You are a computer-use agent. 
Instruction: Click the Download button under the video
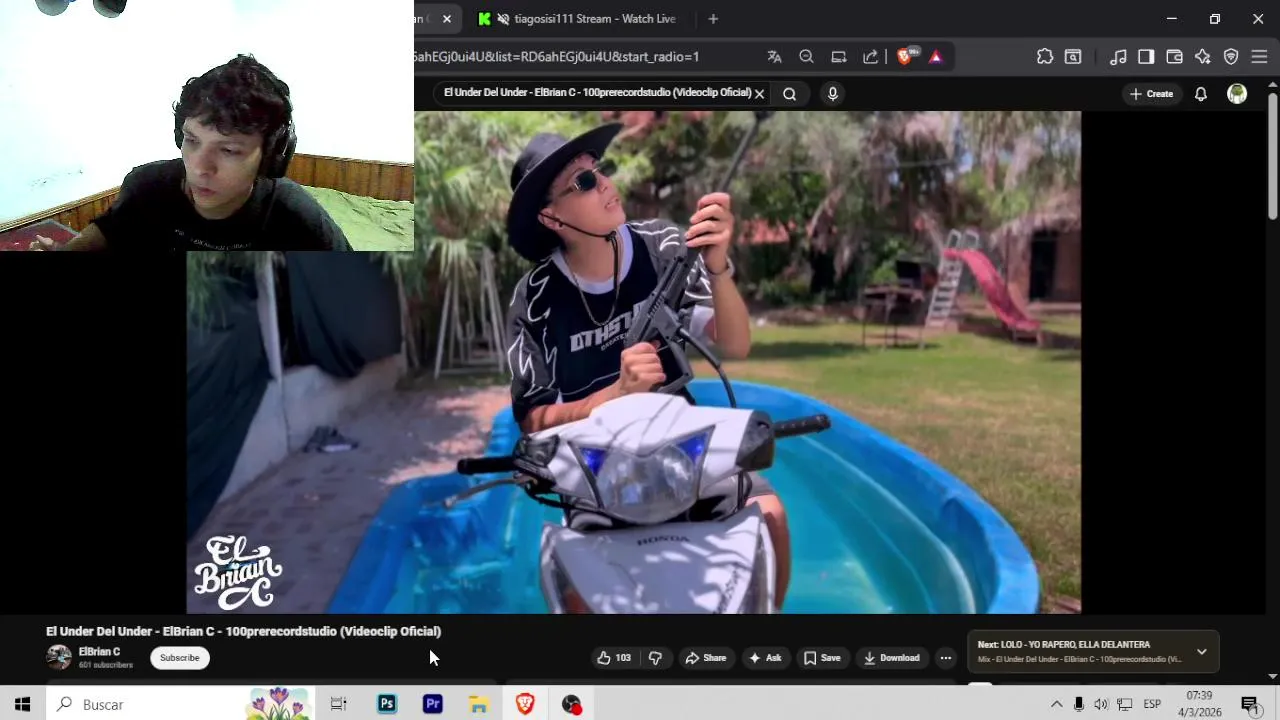[891, 658]
